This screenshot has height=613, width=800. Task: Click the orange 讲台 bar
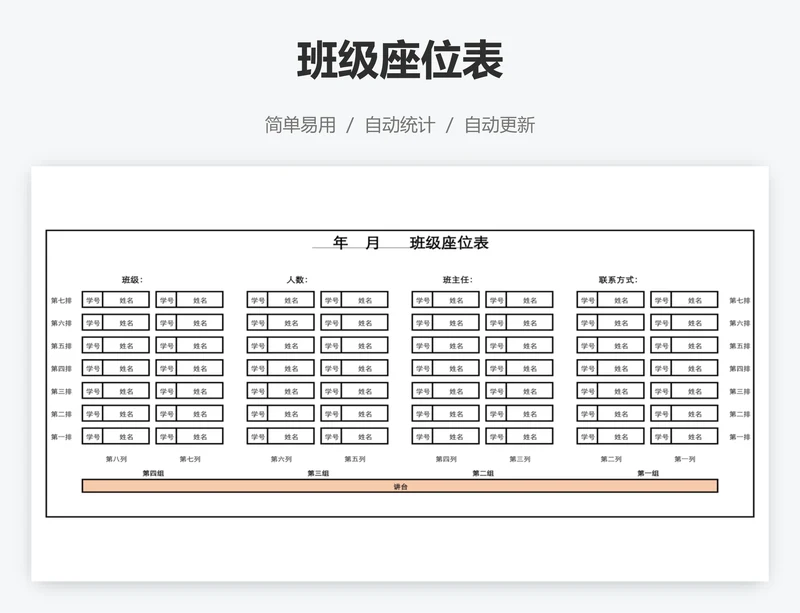[400, 486]
